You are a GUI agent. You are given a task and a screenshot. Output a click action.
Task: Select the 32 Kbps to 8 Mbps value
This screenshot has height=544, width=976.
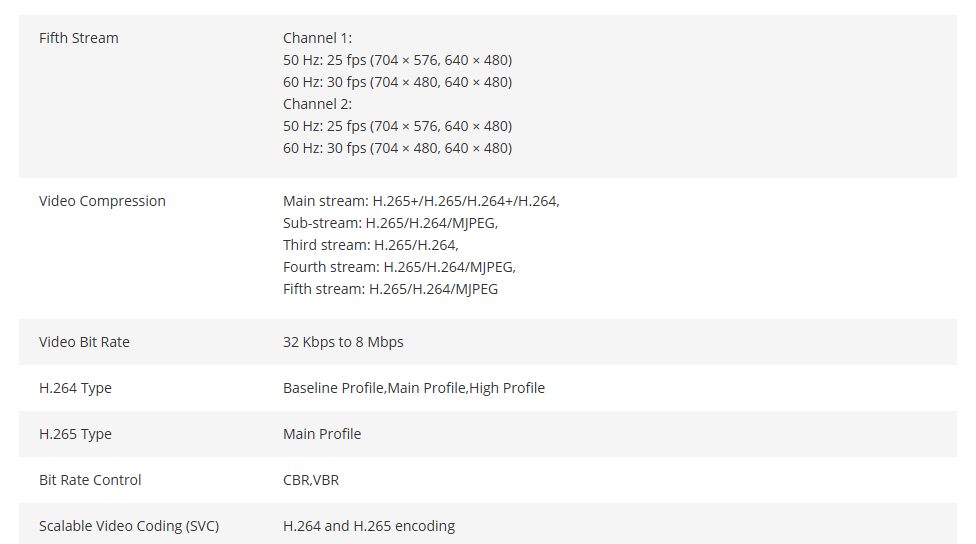[343, 342]
